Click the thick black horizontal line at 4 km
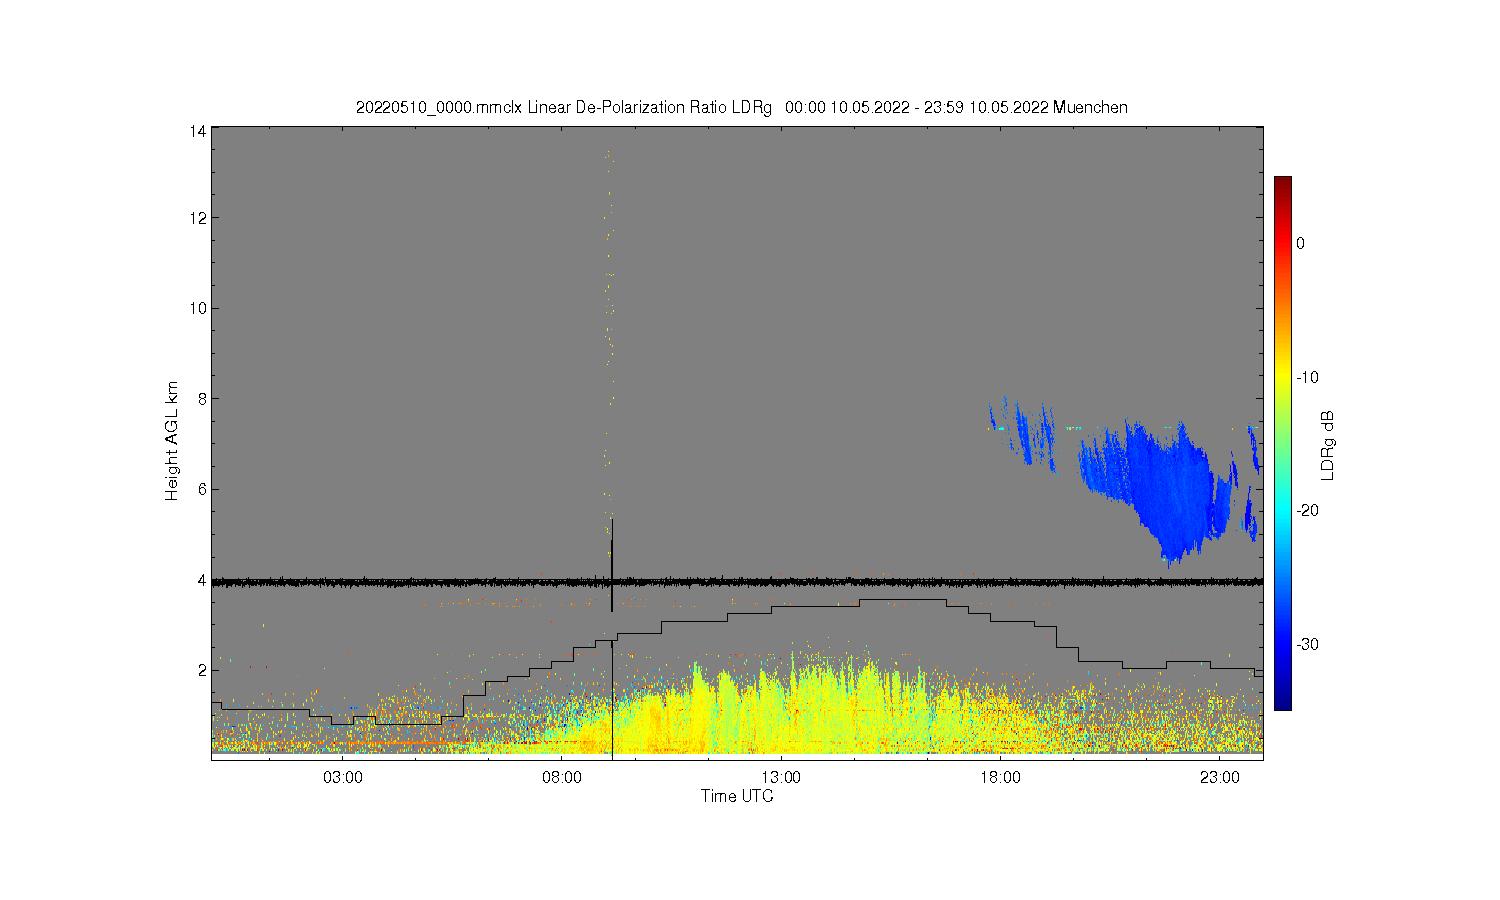Image resolution: width=1500 pixels, height=900 pixels. (737, 581)
